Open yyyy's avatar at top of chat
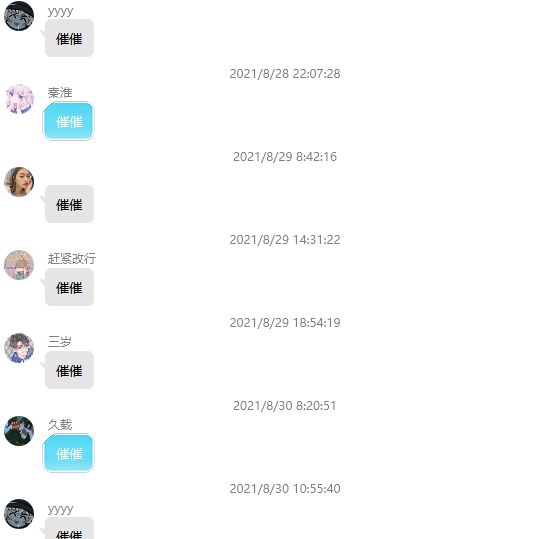The width and height of the screenshot is (539, 539). coord(19,16)
